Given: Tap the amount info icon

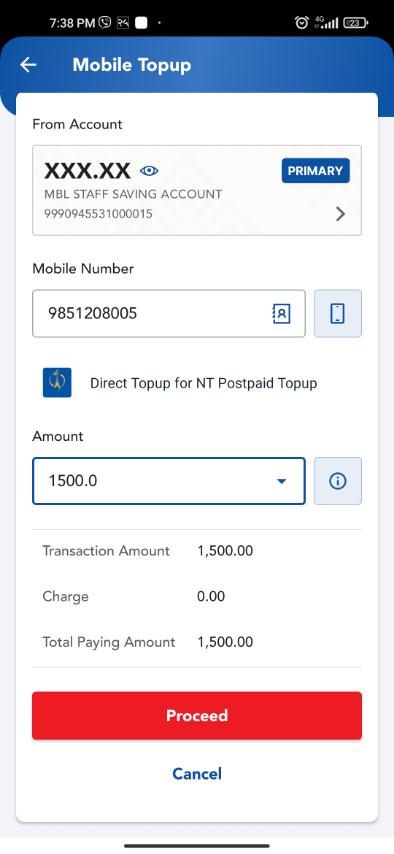Looking at the screenshot, I should [338, 481].
